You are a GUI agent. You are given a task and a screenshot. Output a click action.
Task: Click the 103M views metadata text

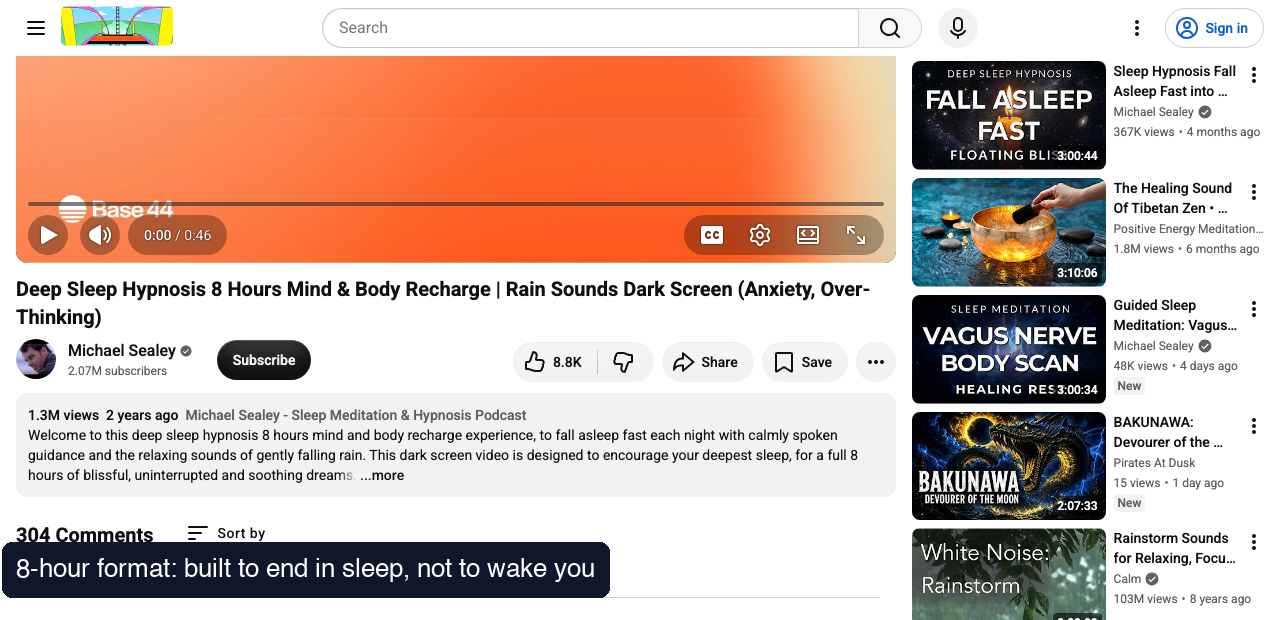coord(1145,599)
